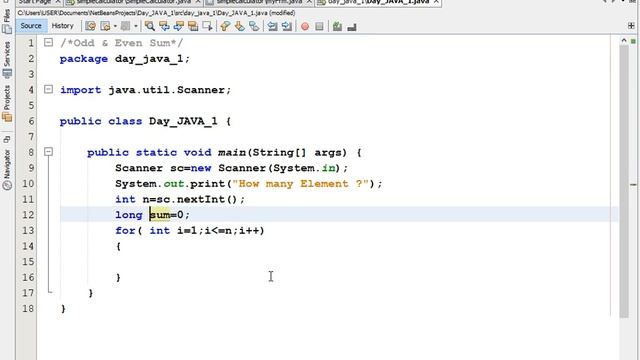640x360 pixels.
Task: Switch to Start Page tab
Action: 40,2
